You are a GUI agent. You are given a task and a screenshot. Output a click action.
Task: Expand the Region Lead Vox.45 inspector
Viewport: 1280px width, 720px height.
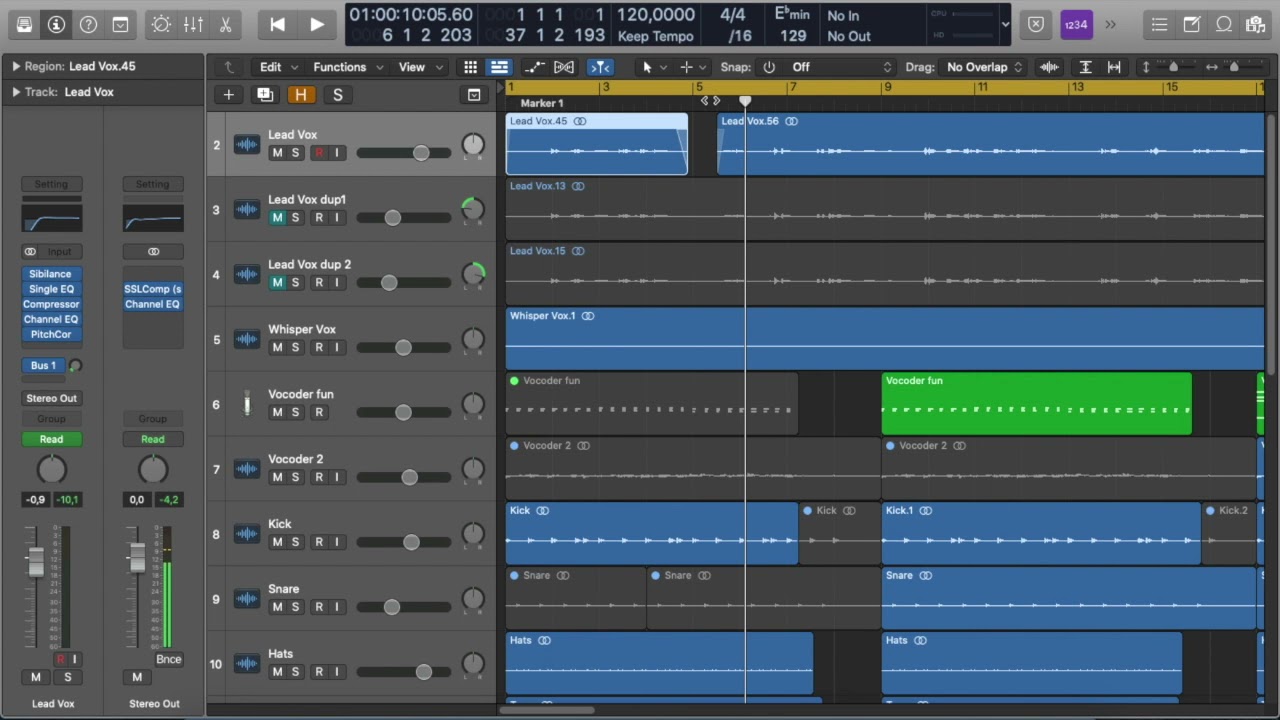click(x=16, y=66)
